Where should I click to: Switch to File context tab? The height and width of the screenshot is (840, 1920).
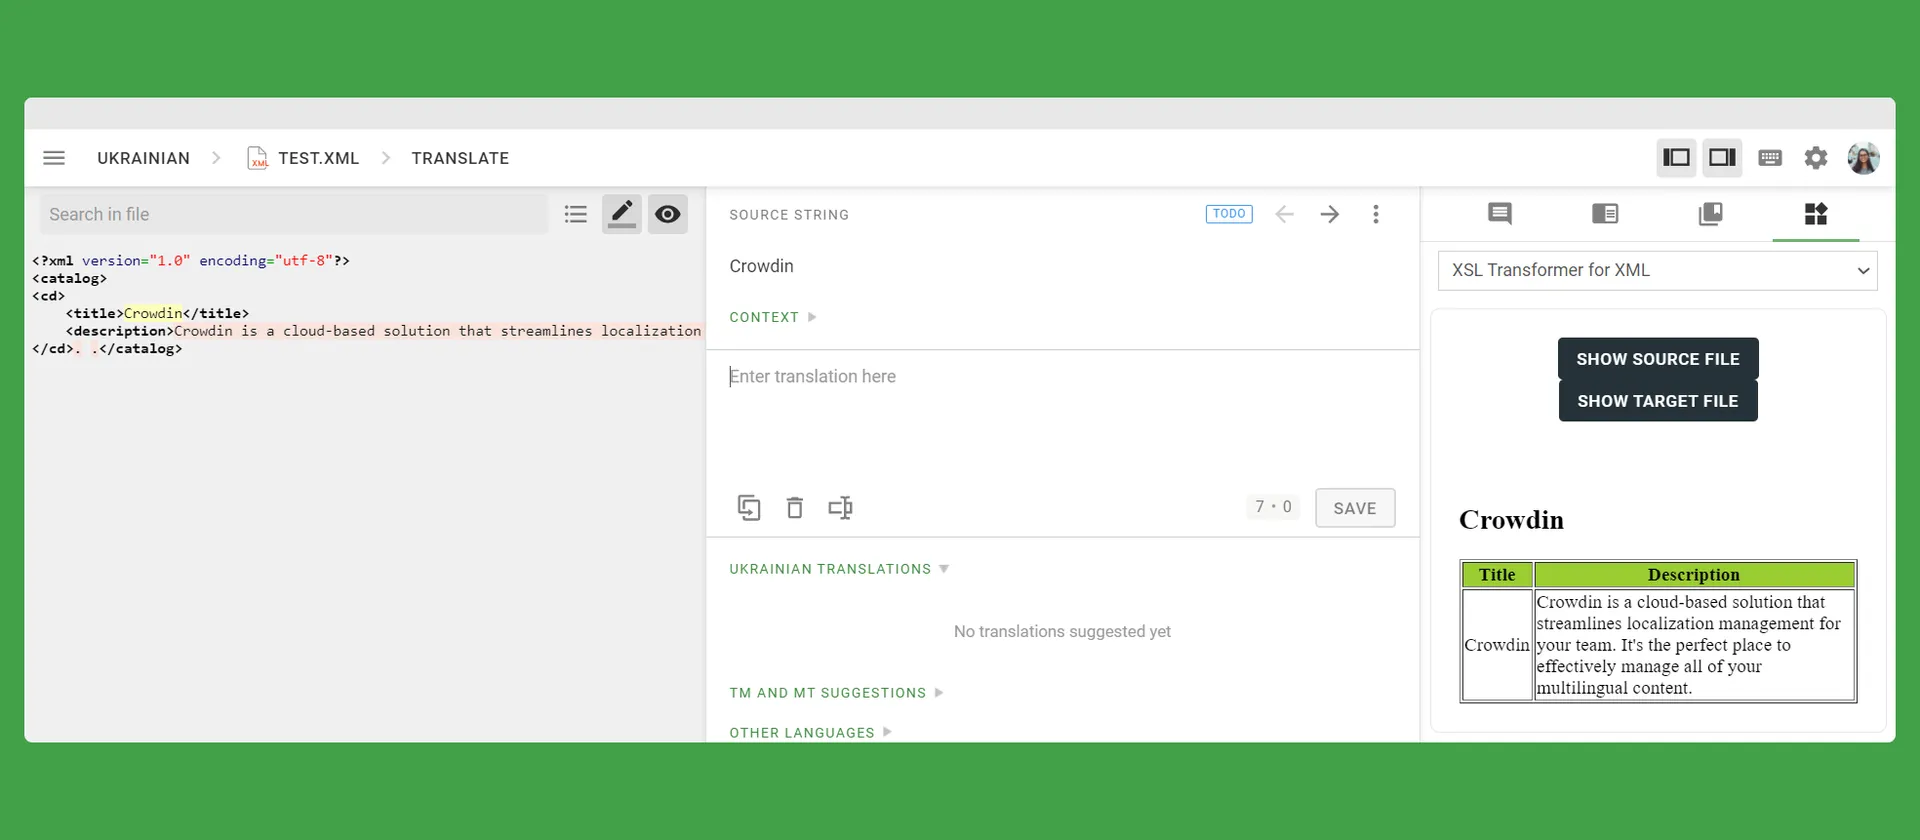pos(1605,213)
